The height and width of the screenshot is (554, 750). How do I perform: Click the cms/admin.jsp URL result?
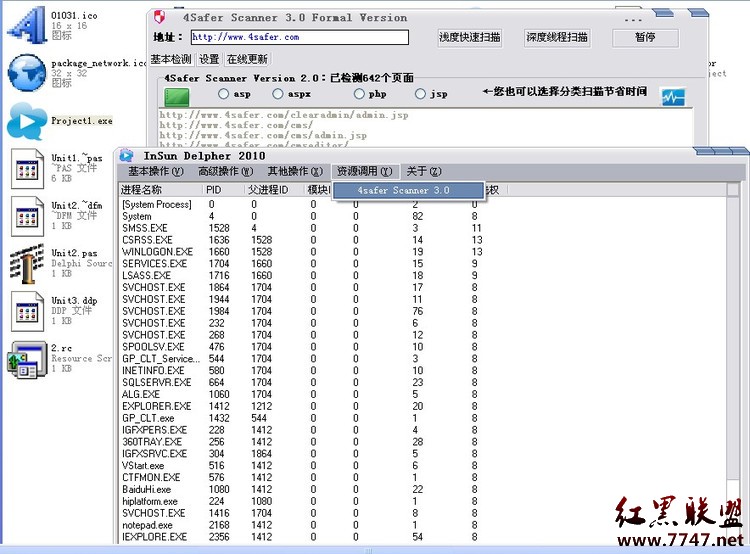(x=263, y=135)
